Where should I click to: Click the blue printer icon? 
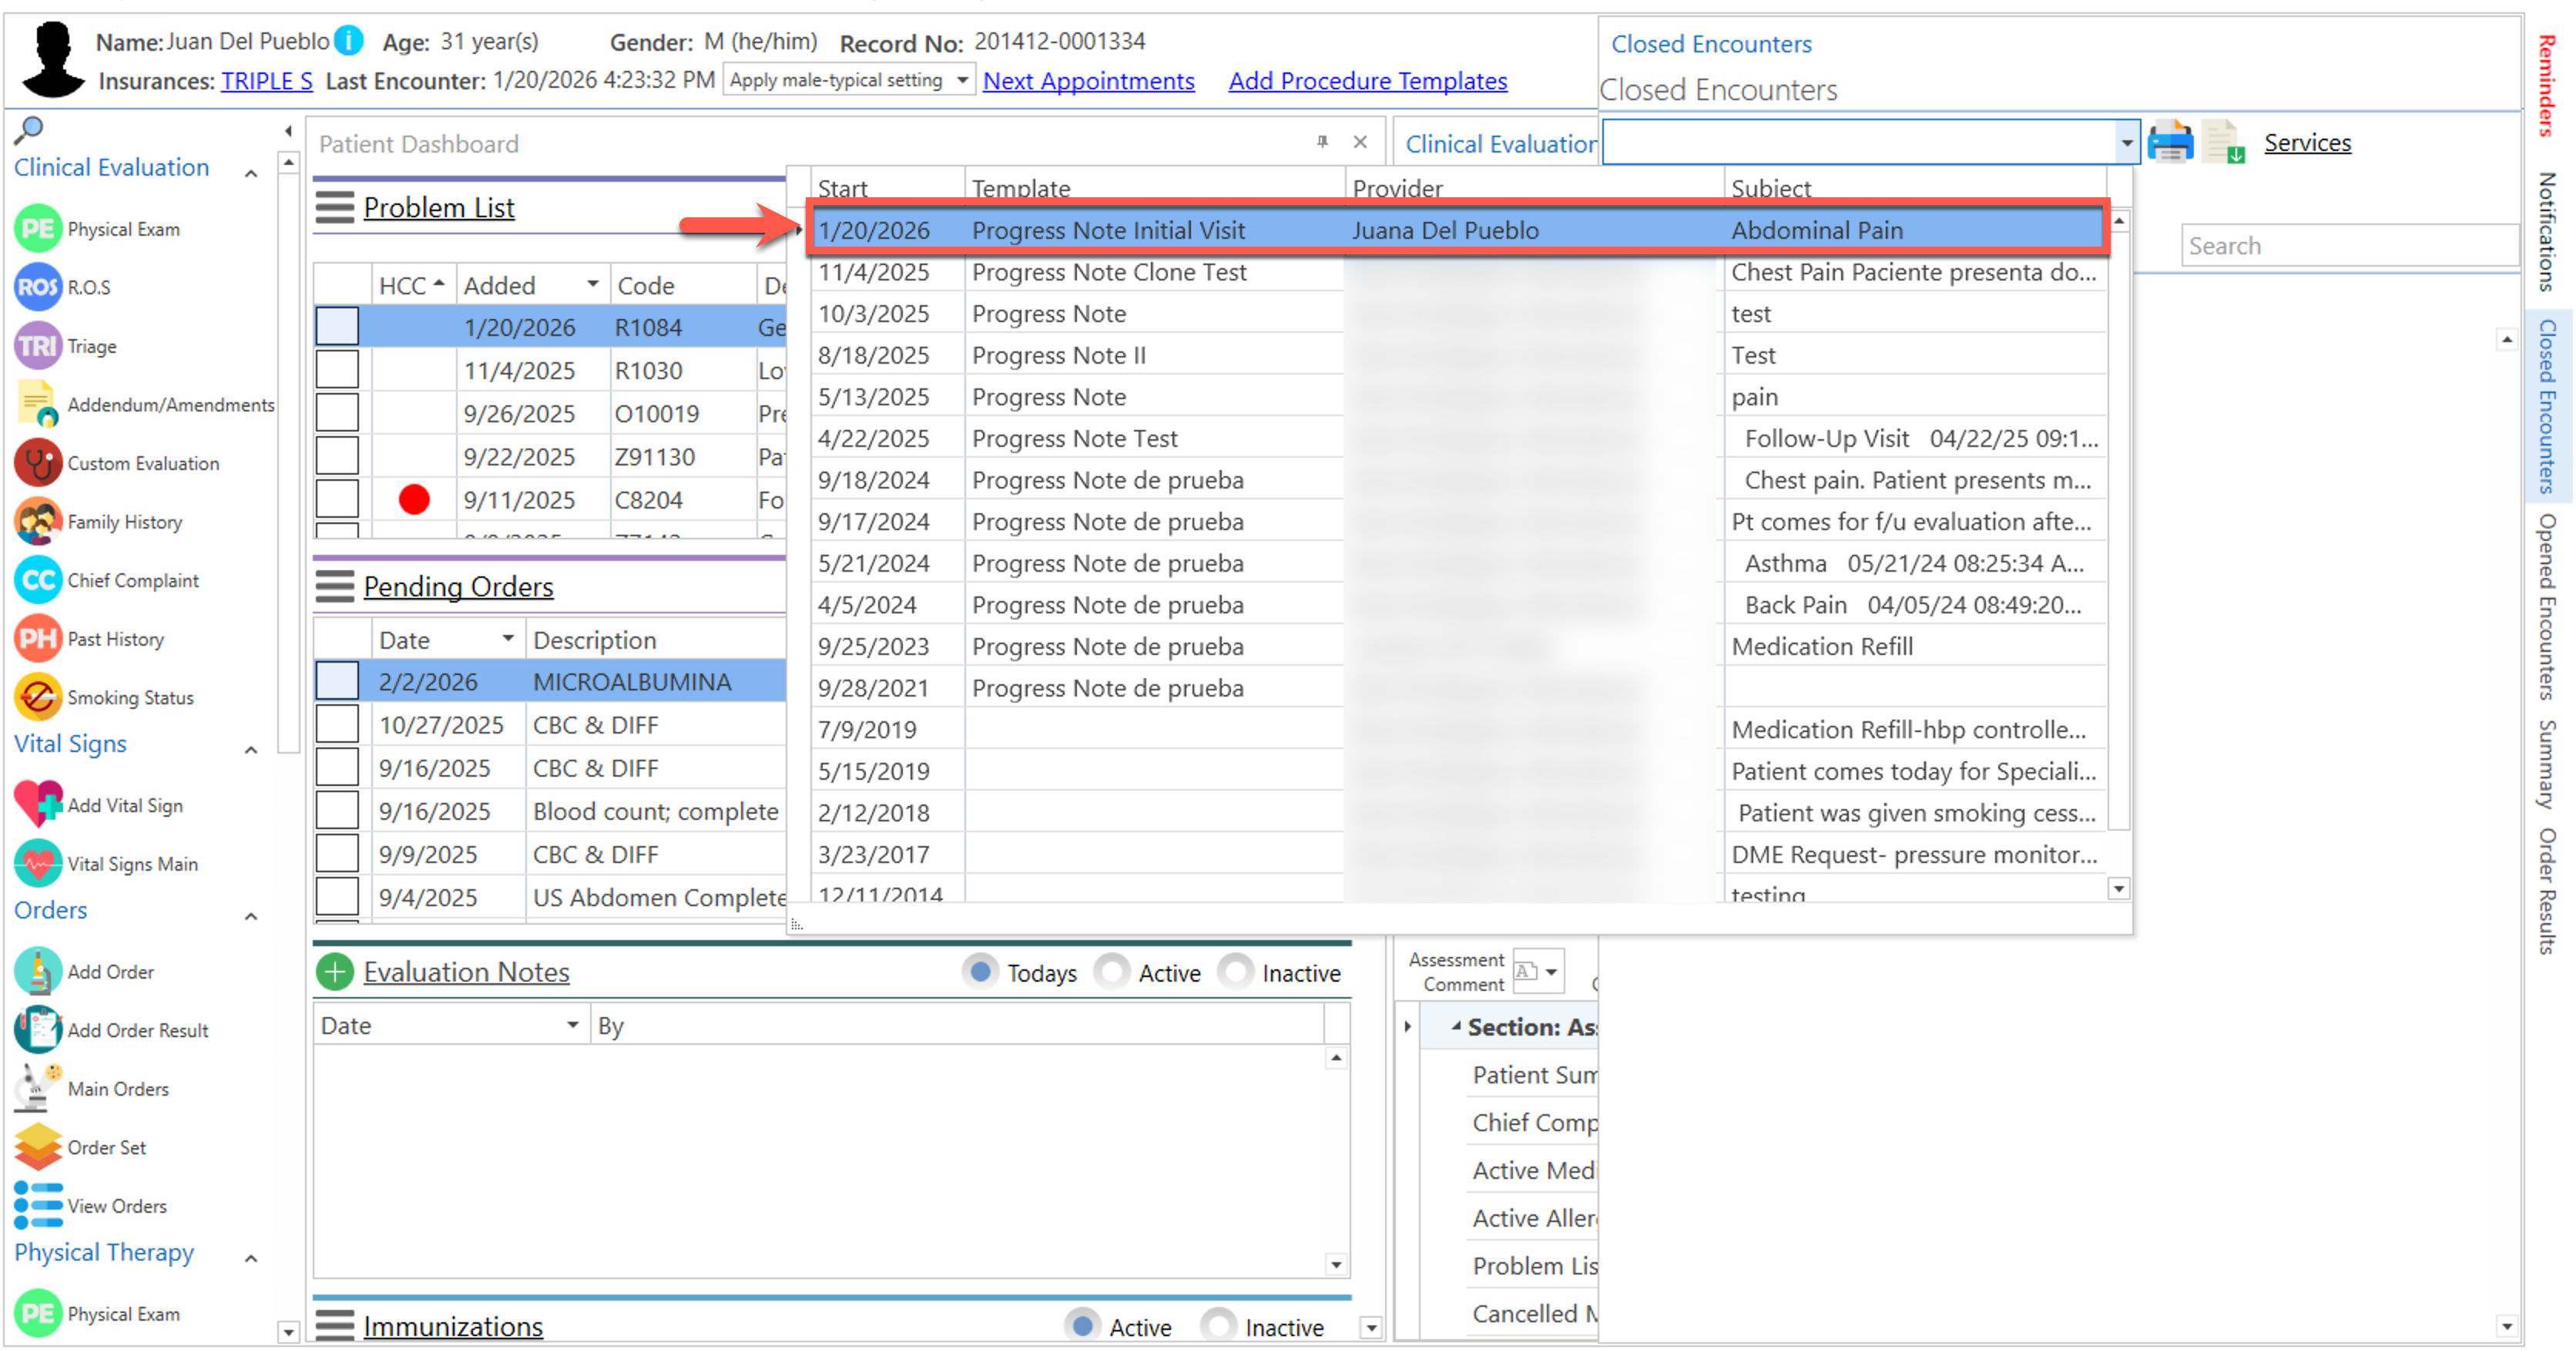pyautogui.click(x=2170, y=143)
